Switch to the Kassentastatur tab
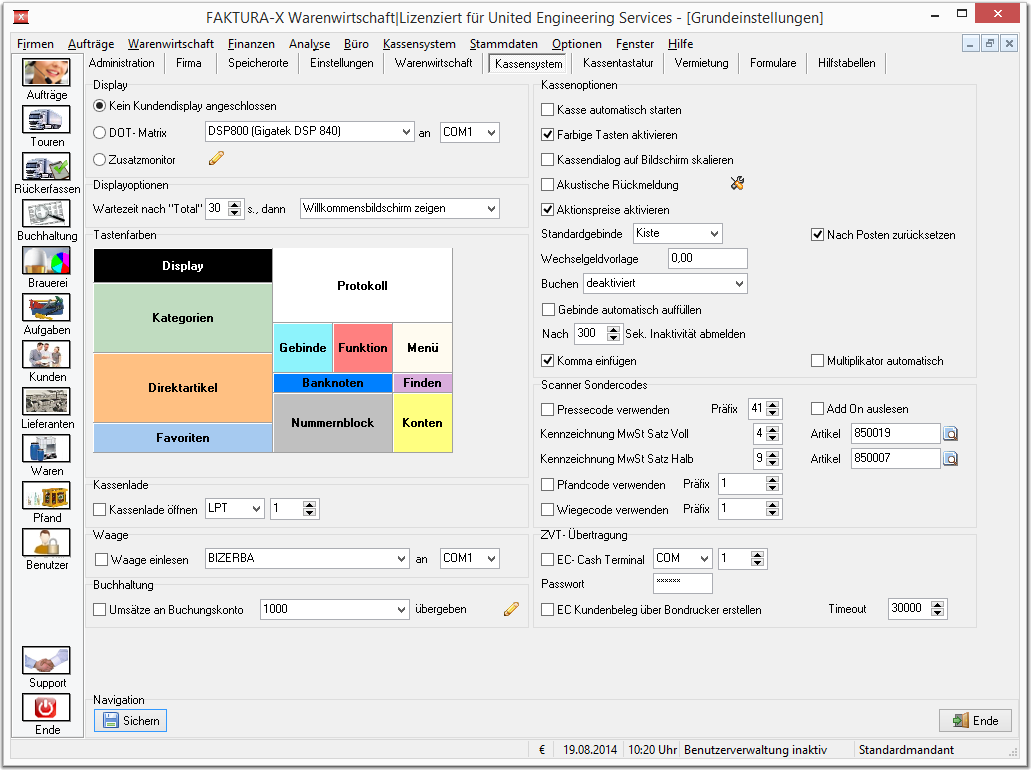The image size is (1031, 770). click(617, 63)
